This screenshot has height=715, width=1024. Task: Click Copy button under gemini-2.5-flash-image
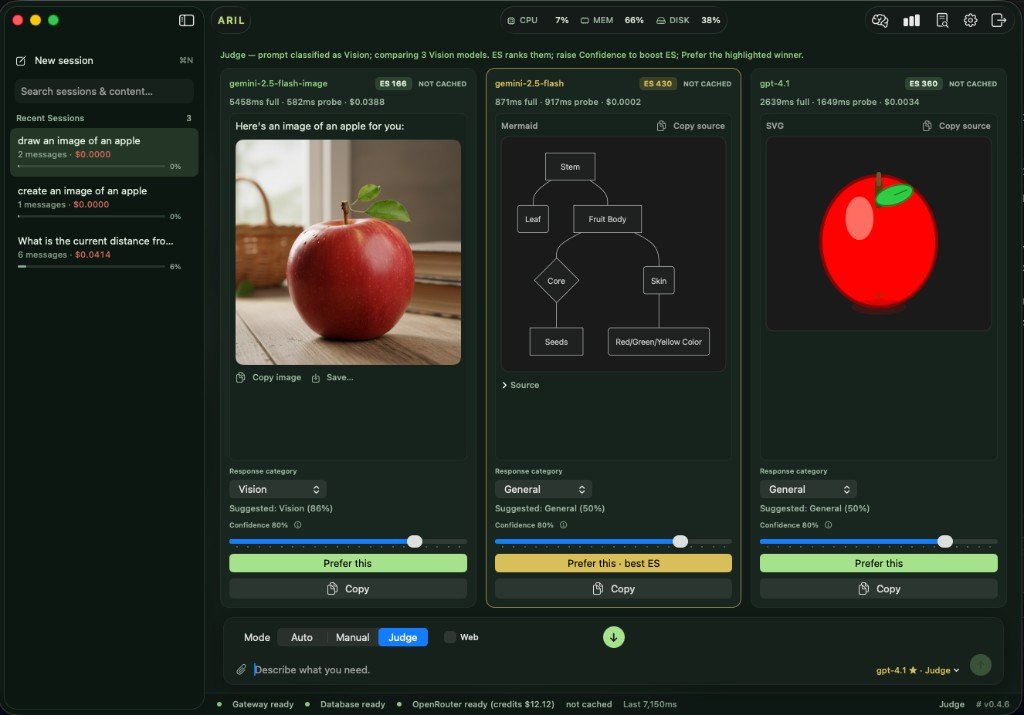pos(347,588)
